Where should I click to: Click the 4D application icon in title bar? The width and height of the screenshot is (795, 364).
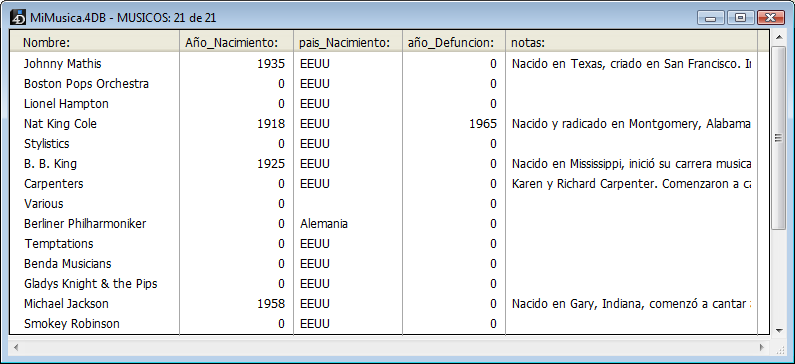(18, 17)
